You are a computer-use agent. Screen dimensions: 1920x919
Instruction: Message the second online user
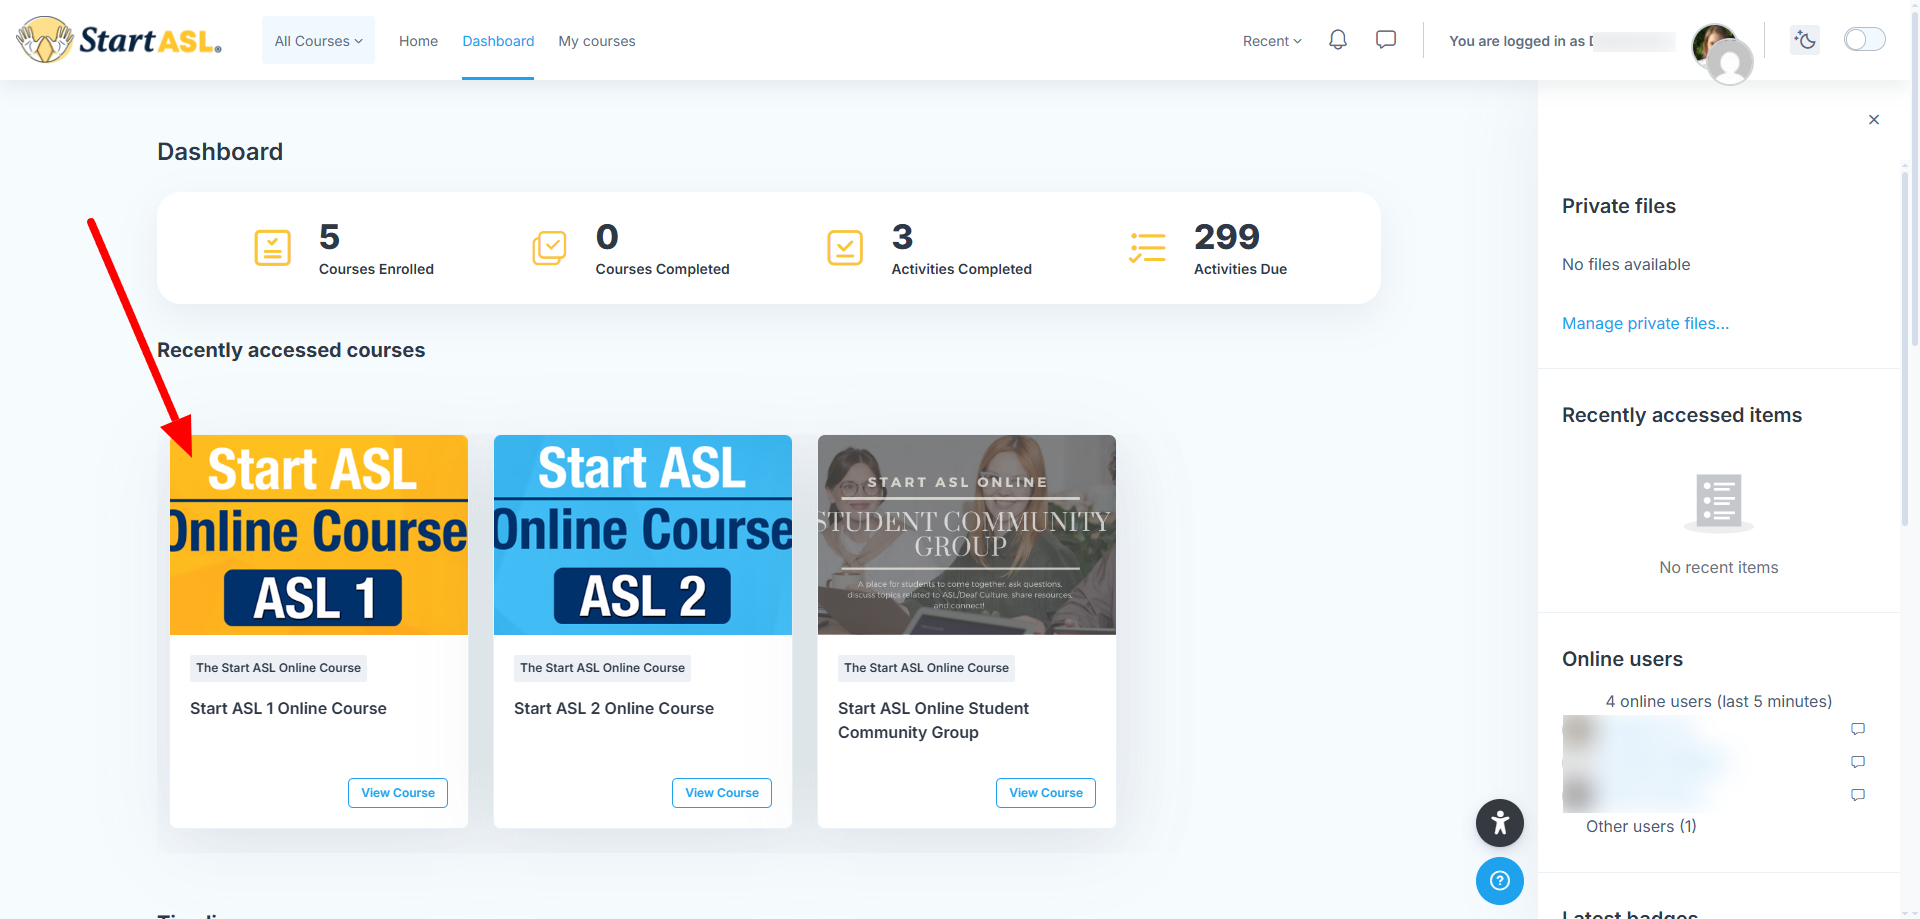coord(1858,762)
